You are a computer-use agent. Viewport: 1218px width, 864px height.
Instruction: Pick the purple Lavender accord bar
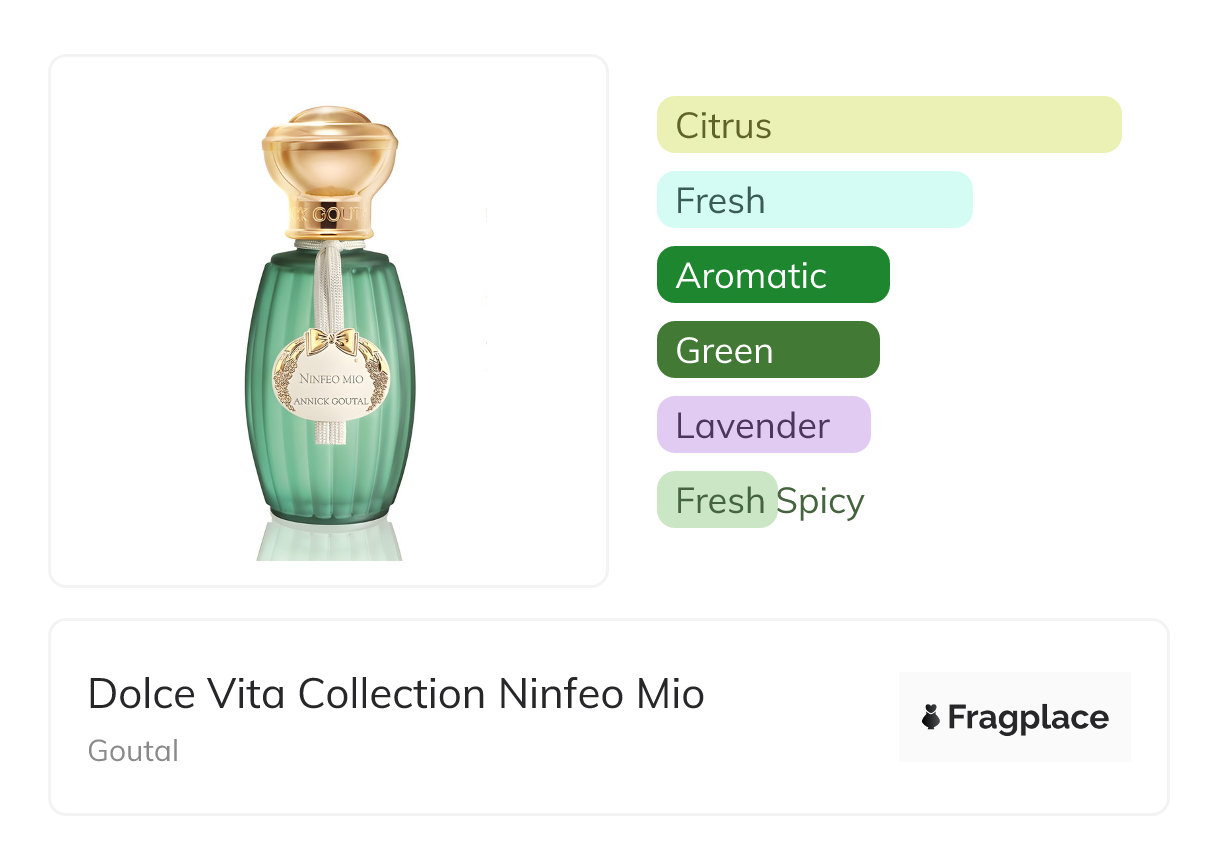click(763, 425)
